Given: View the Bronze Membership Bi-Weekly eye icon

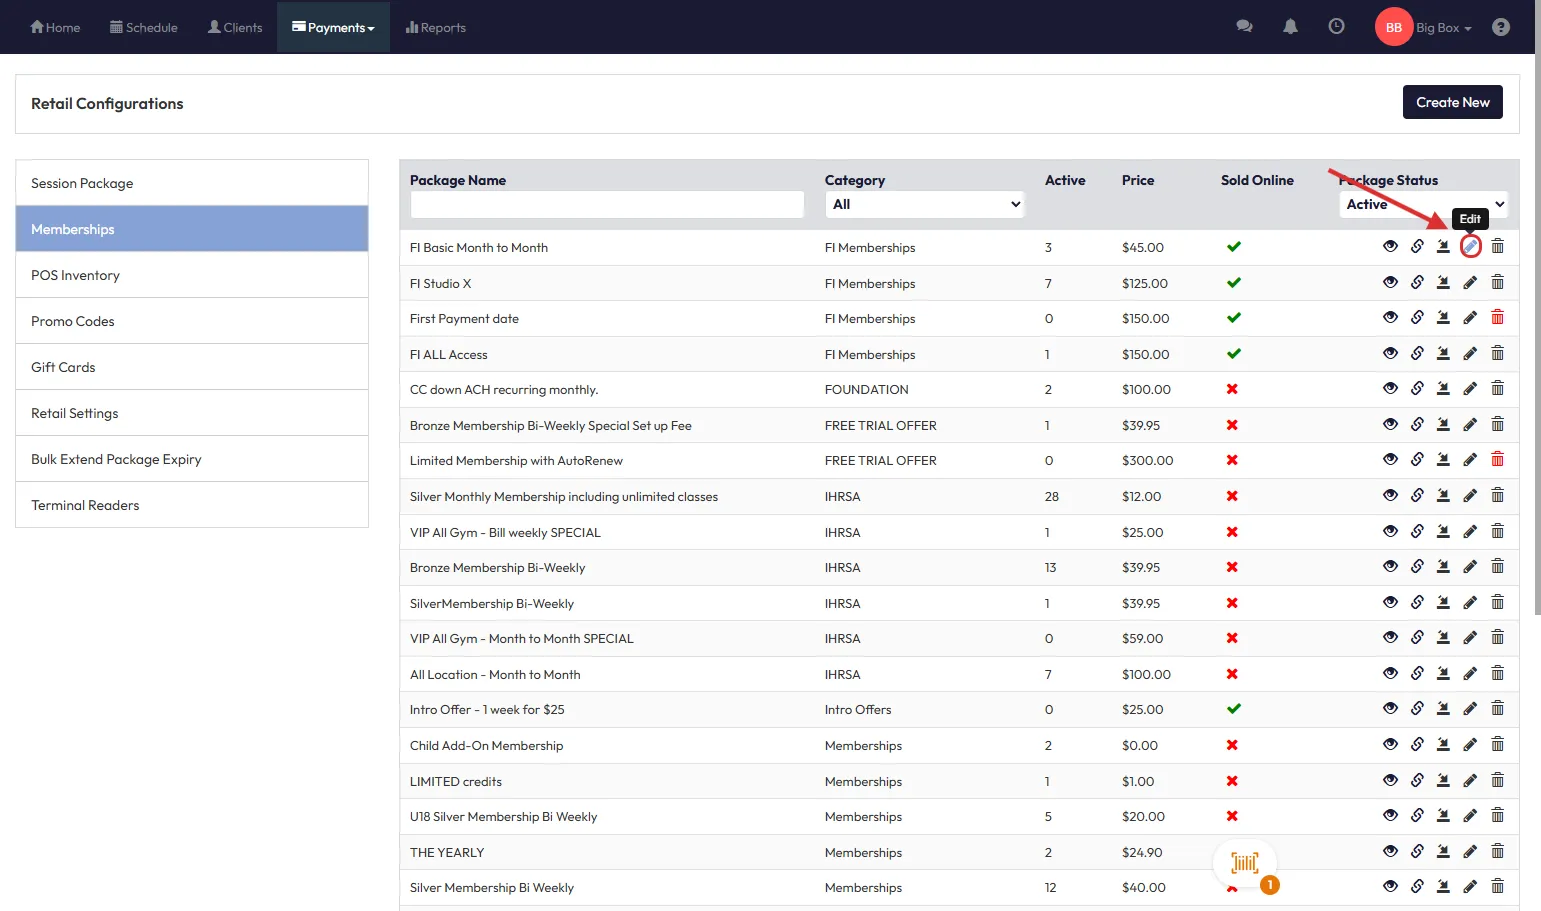Looking at the screenshot, I should click(1390, 567).
